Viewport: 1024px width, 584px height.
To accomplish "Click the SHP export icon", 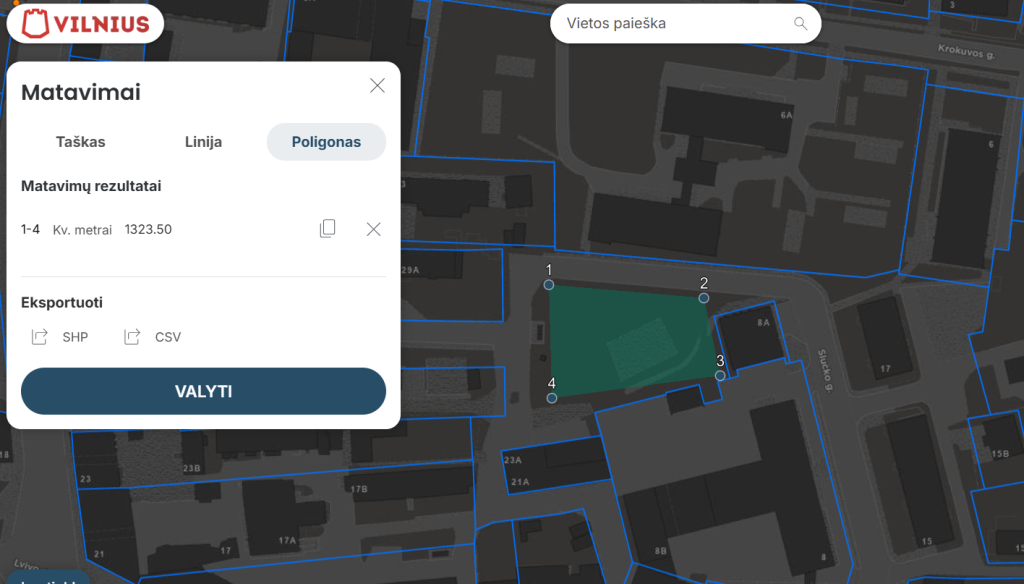I will (39, 337).
